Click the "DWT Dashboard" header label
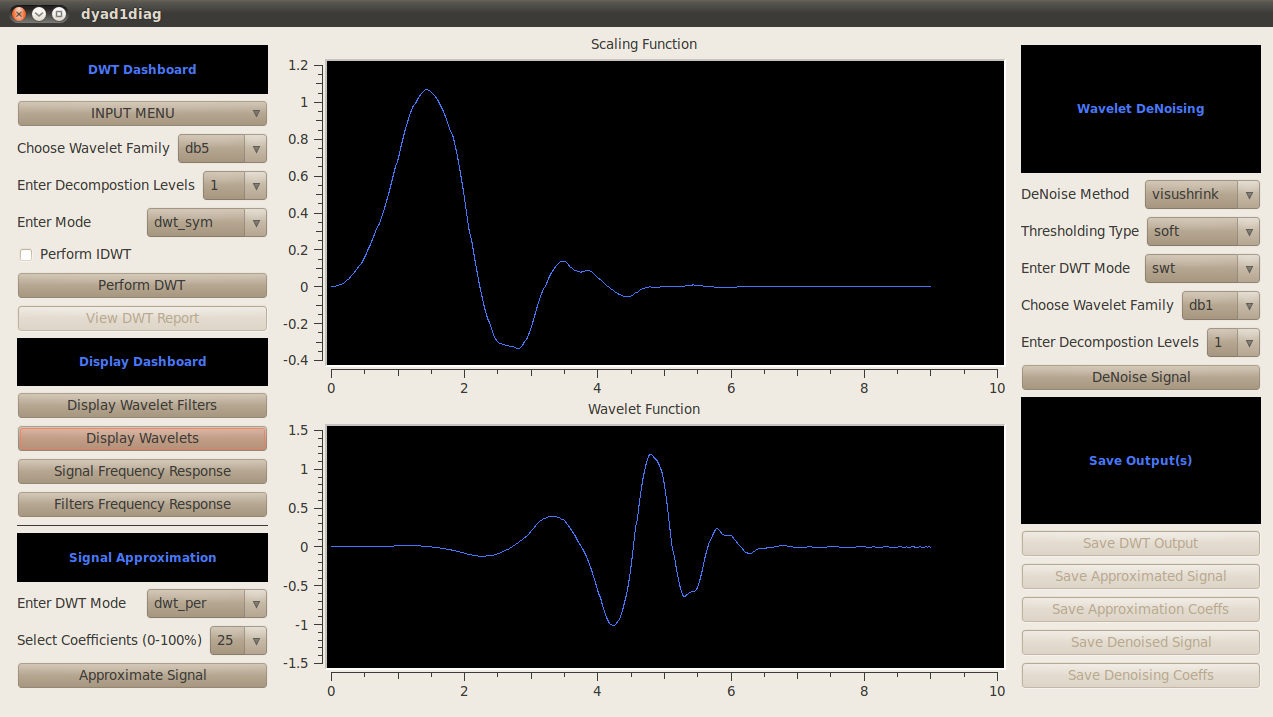This screenshot has height=717, width=1273. pos(142,70)
